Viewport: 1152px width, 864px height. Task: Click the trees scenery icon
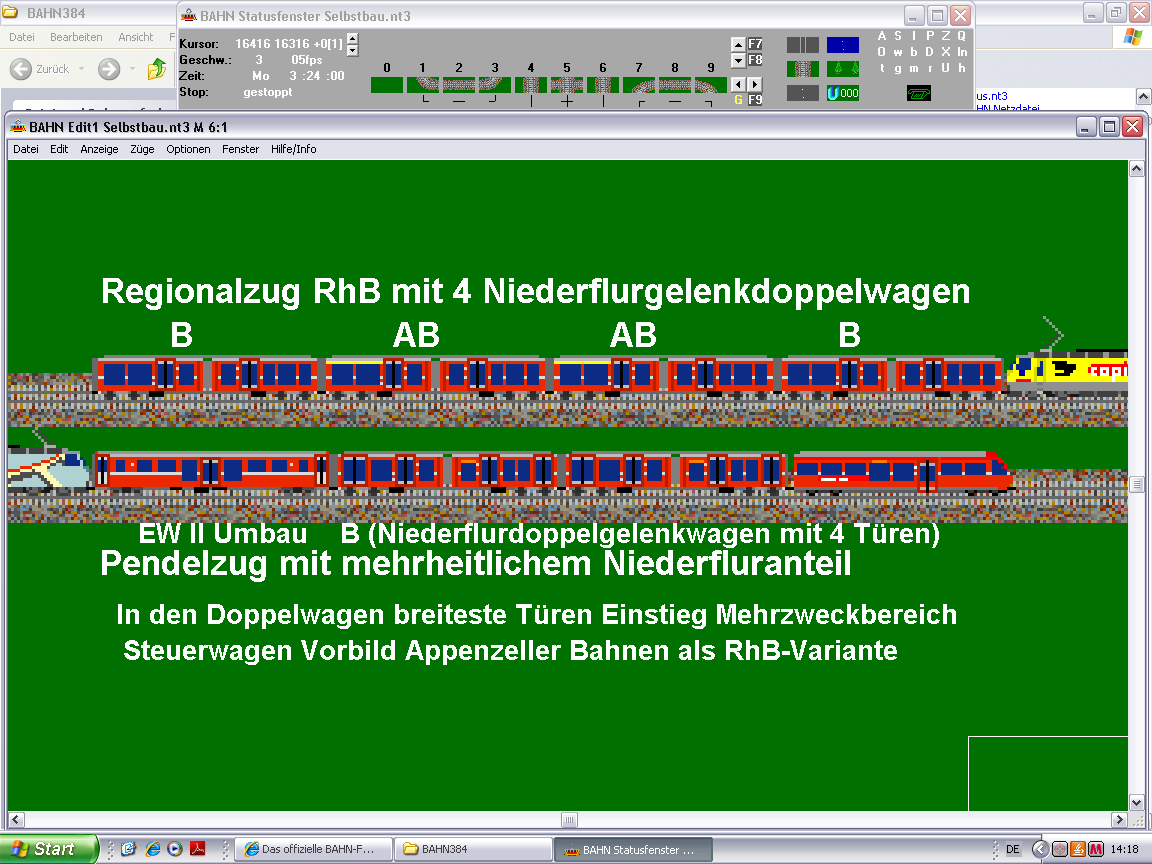(x=843, y=69)
